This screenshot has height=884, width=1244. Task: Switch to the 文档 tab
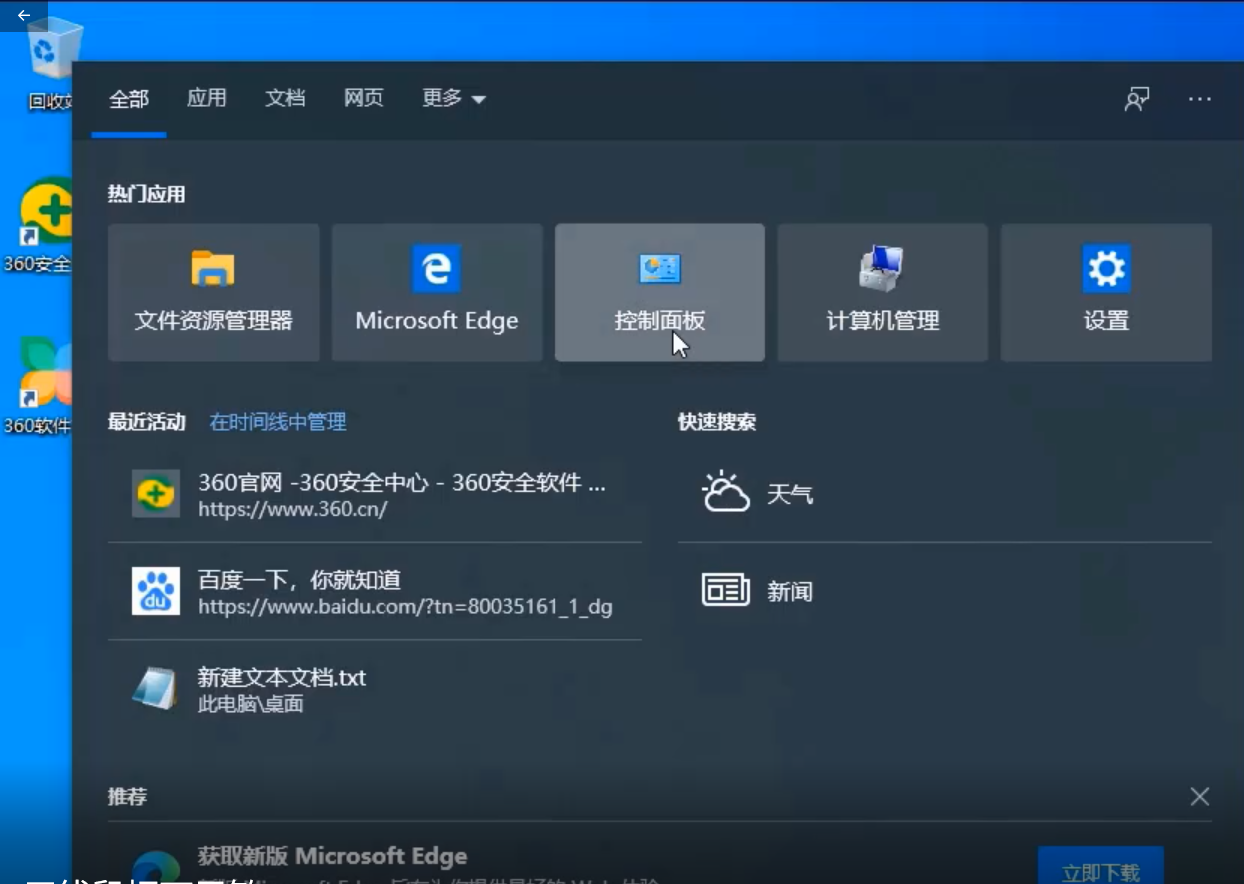click(285, 98)
